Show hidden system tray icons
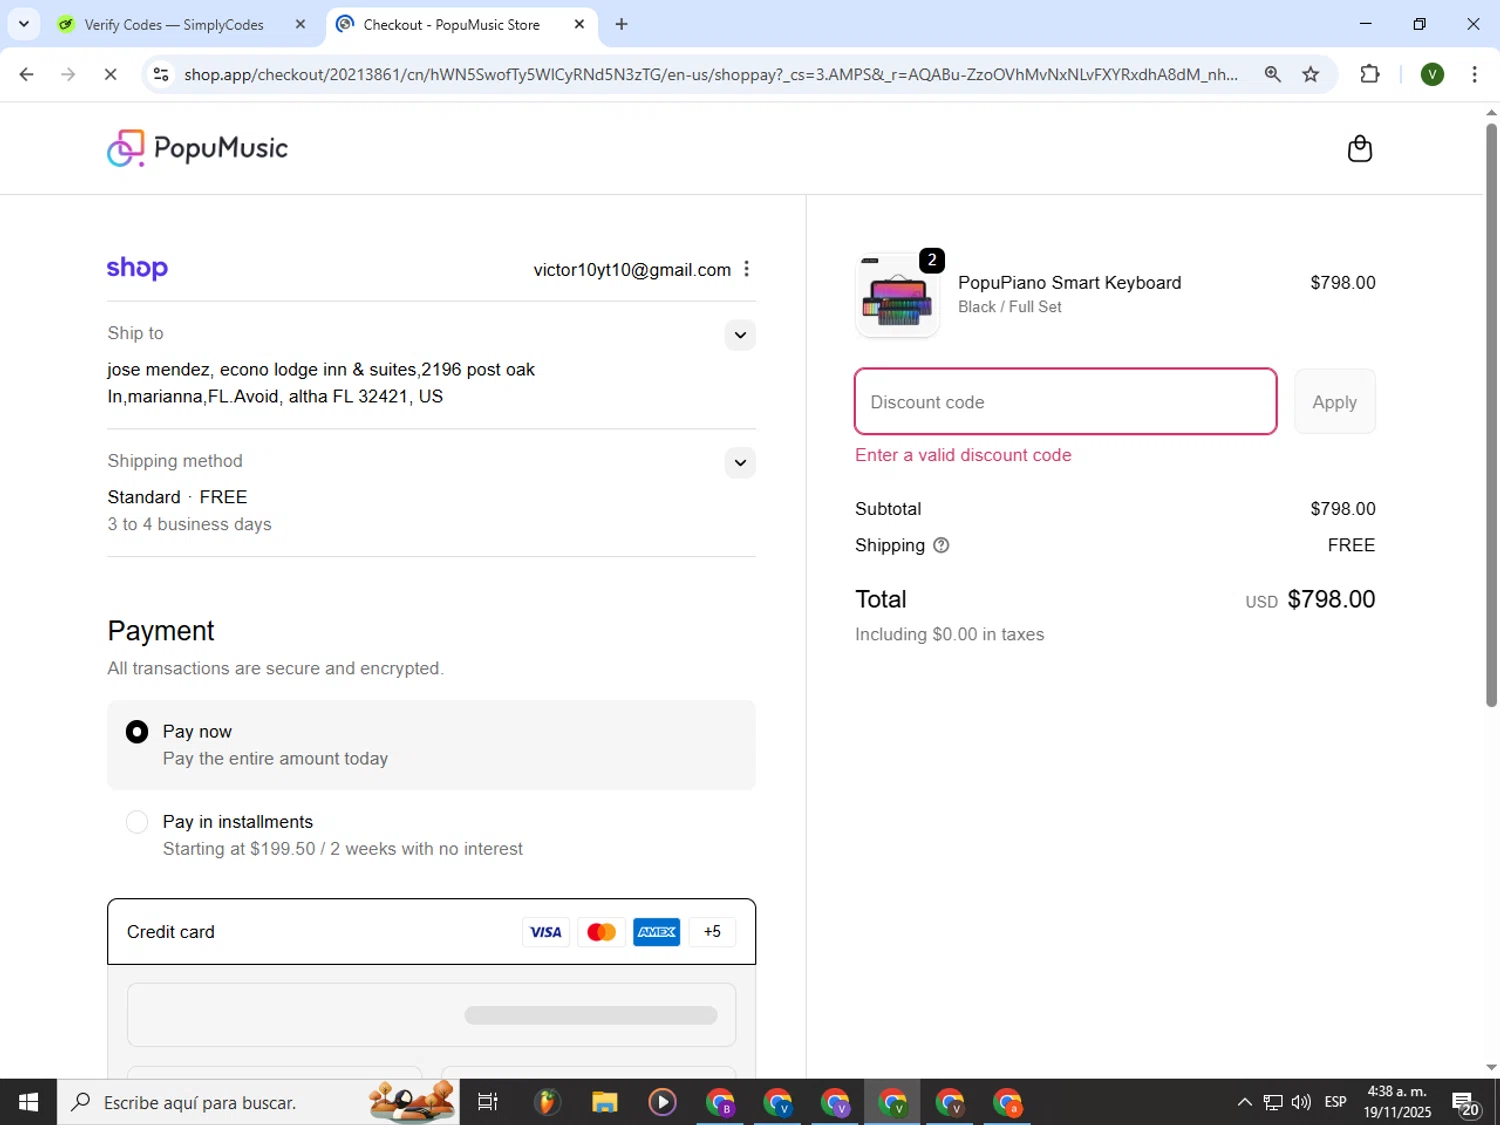This screenshot has width=1500, height=1125. [x=1244, y=1102]
